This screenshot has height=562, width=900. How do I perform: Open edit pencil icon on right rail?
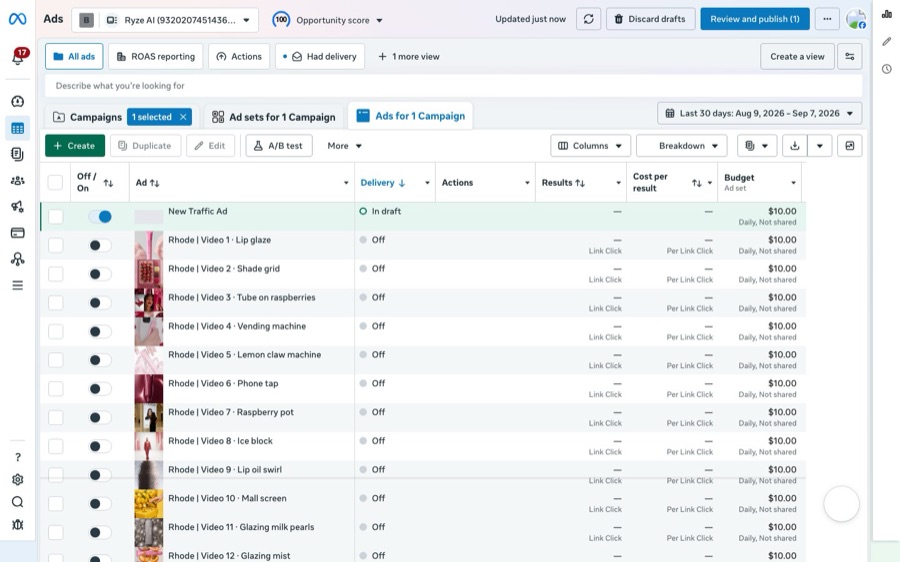click(x=887, y=41)
